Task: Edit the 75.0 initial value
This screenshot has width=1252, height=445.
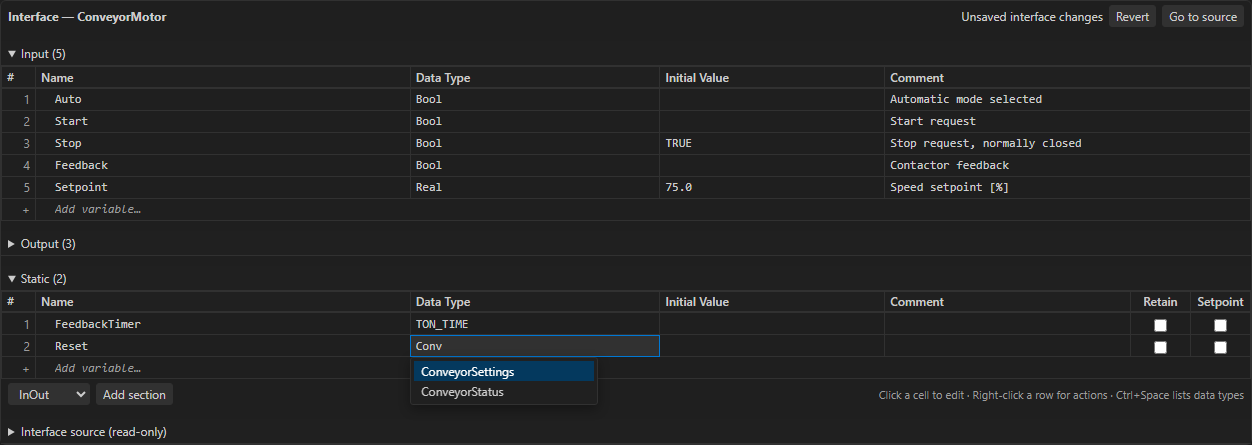Action: pos(772,187)
